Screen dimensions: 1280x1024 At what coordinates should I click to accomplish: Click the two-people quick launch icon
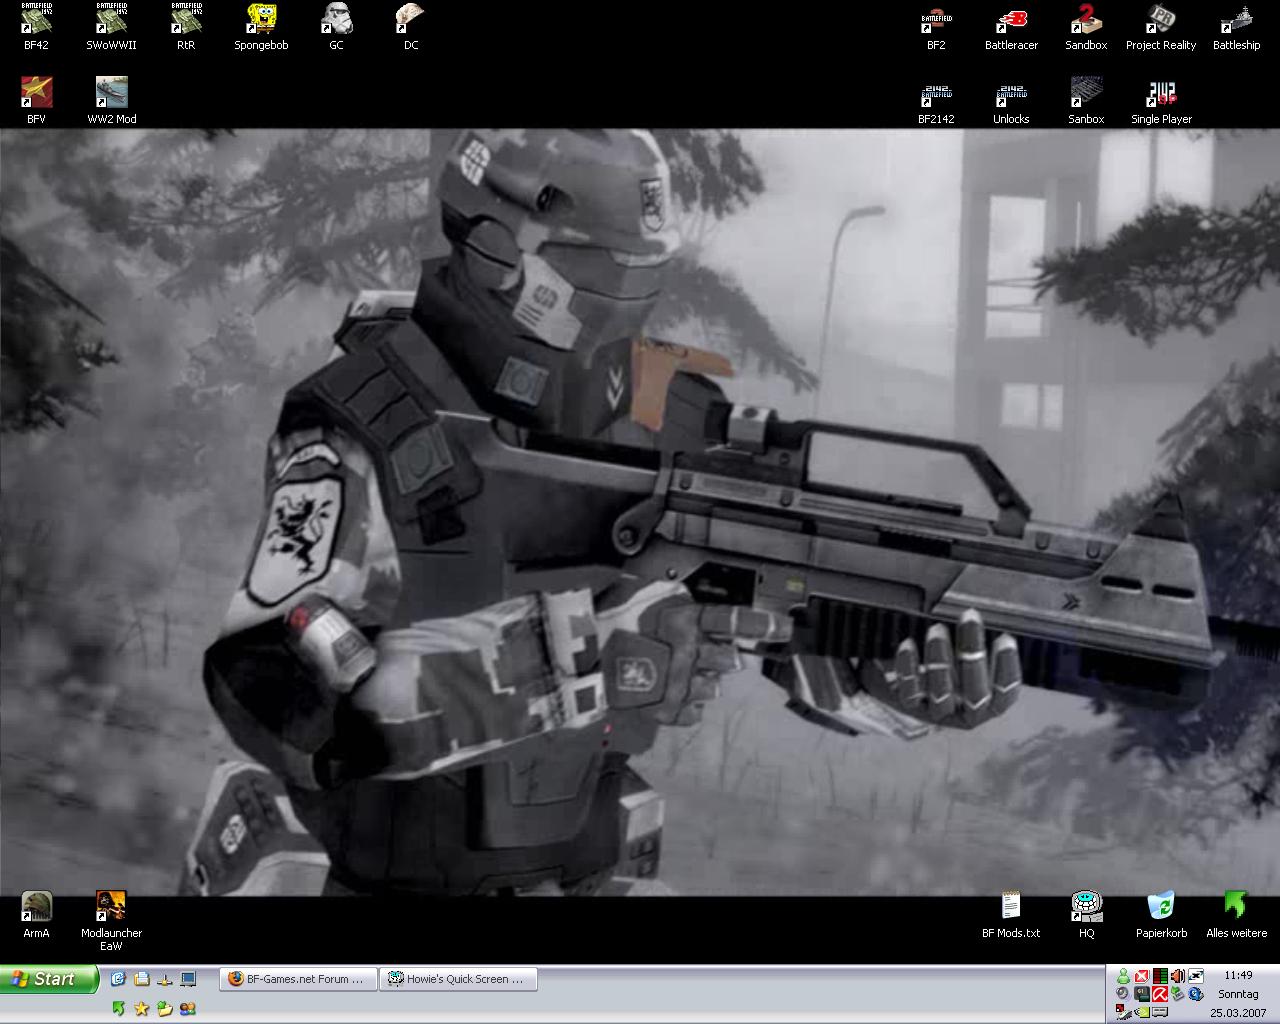[187, 1009]
